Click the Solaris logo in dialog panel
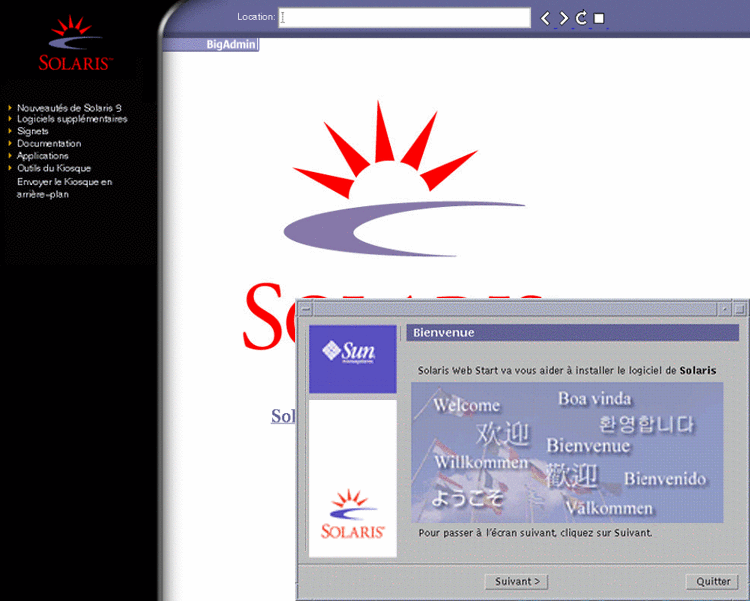 (x=353, y=514)
